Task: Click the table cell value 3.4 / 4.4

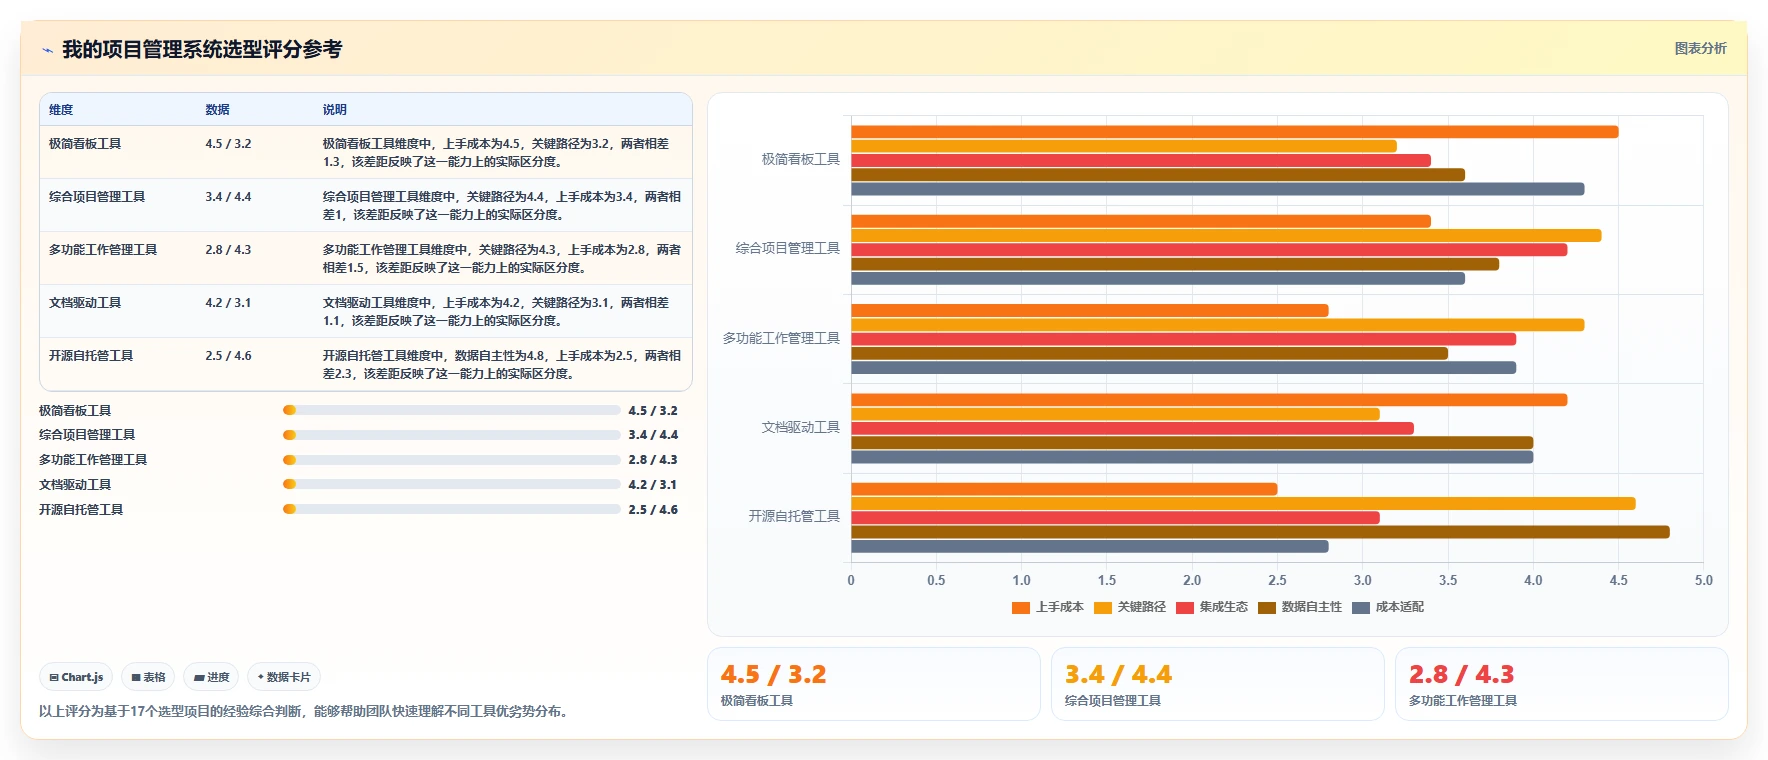Action: click(x=228, y=197)
